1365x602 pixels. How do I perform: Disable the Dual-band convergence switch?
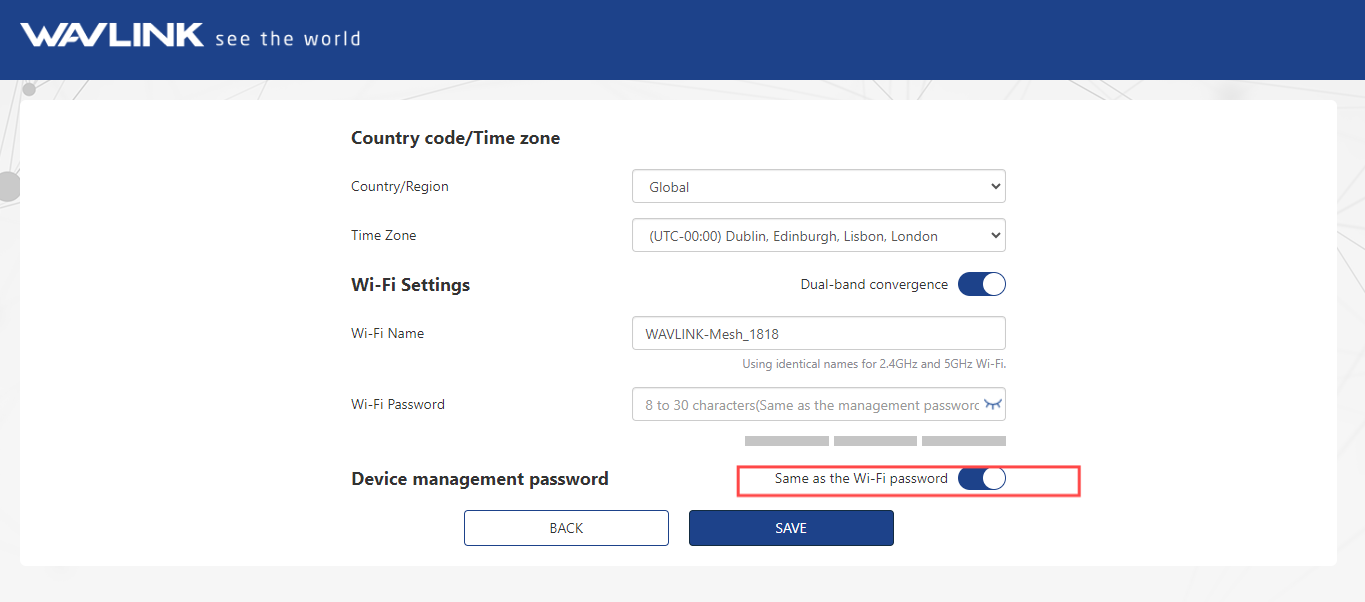981,285
